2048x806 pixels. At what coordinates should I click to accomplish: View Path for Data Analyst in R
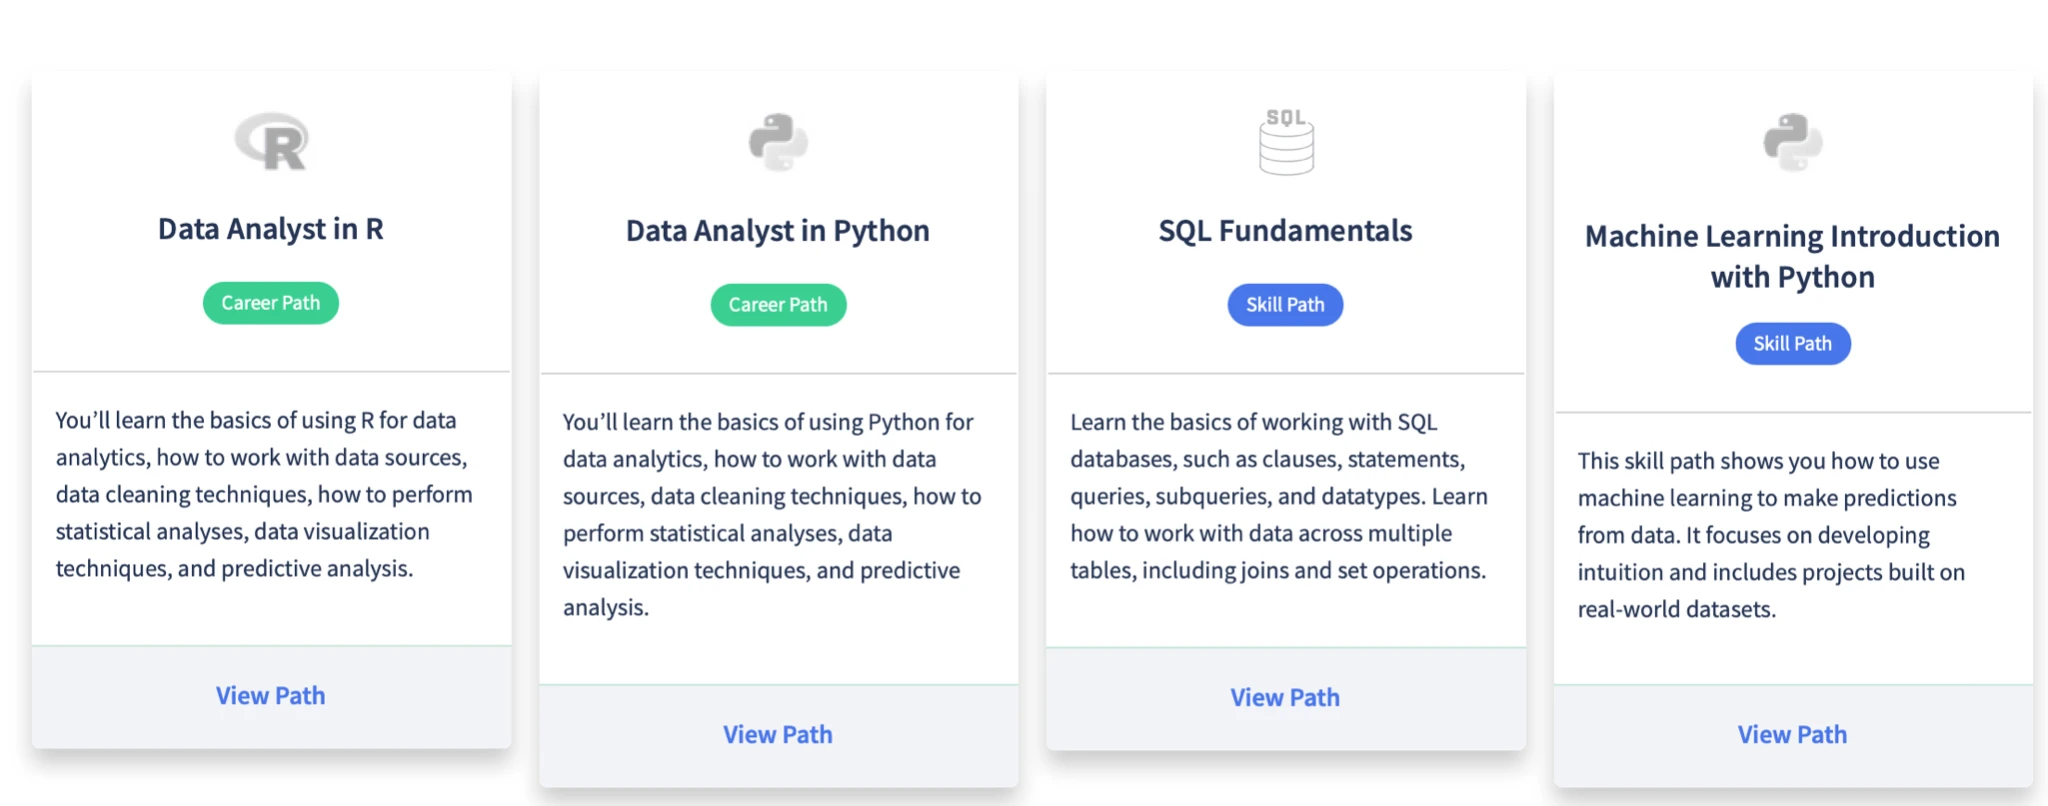tap(271, 696)
